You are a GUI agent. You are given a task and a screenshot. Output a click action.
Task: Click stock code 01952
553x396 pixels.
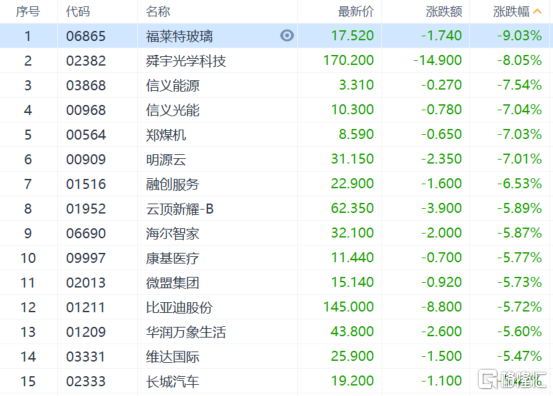86,209
